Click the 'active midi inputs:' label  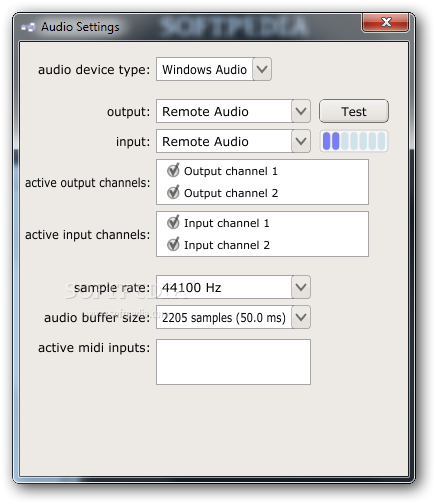[x=94, y=348]
